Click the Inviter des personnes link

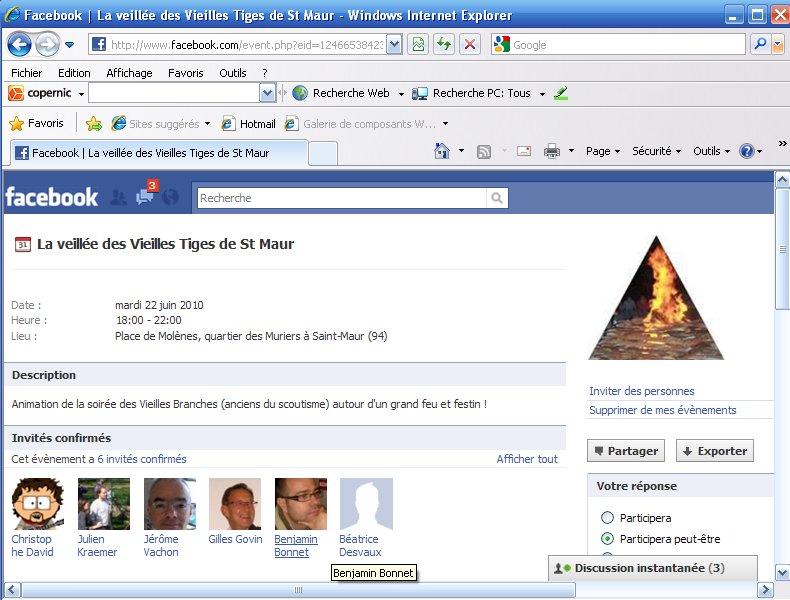pyautogui.click(x=641, y=391)
